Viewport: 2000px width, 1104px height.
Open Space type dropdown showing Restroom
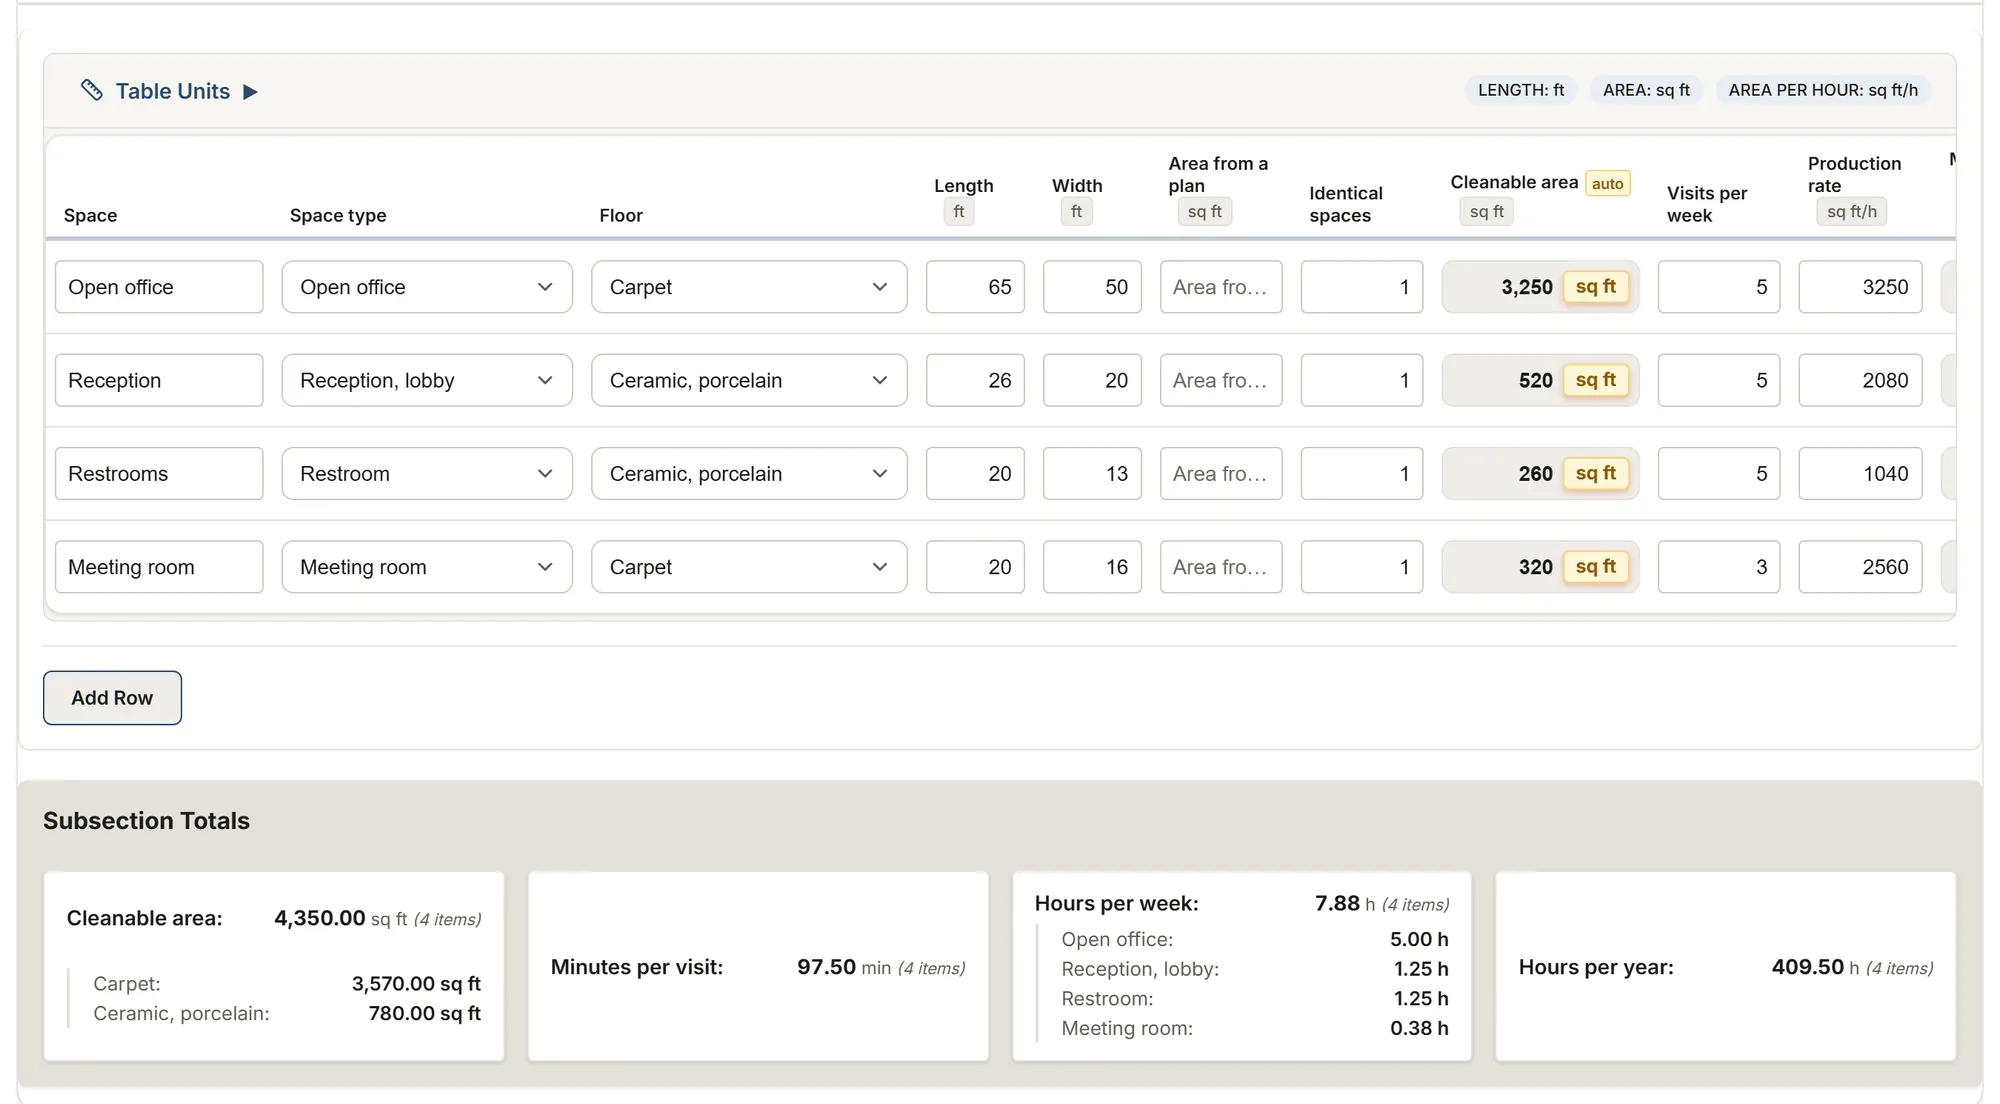(427, 474)
